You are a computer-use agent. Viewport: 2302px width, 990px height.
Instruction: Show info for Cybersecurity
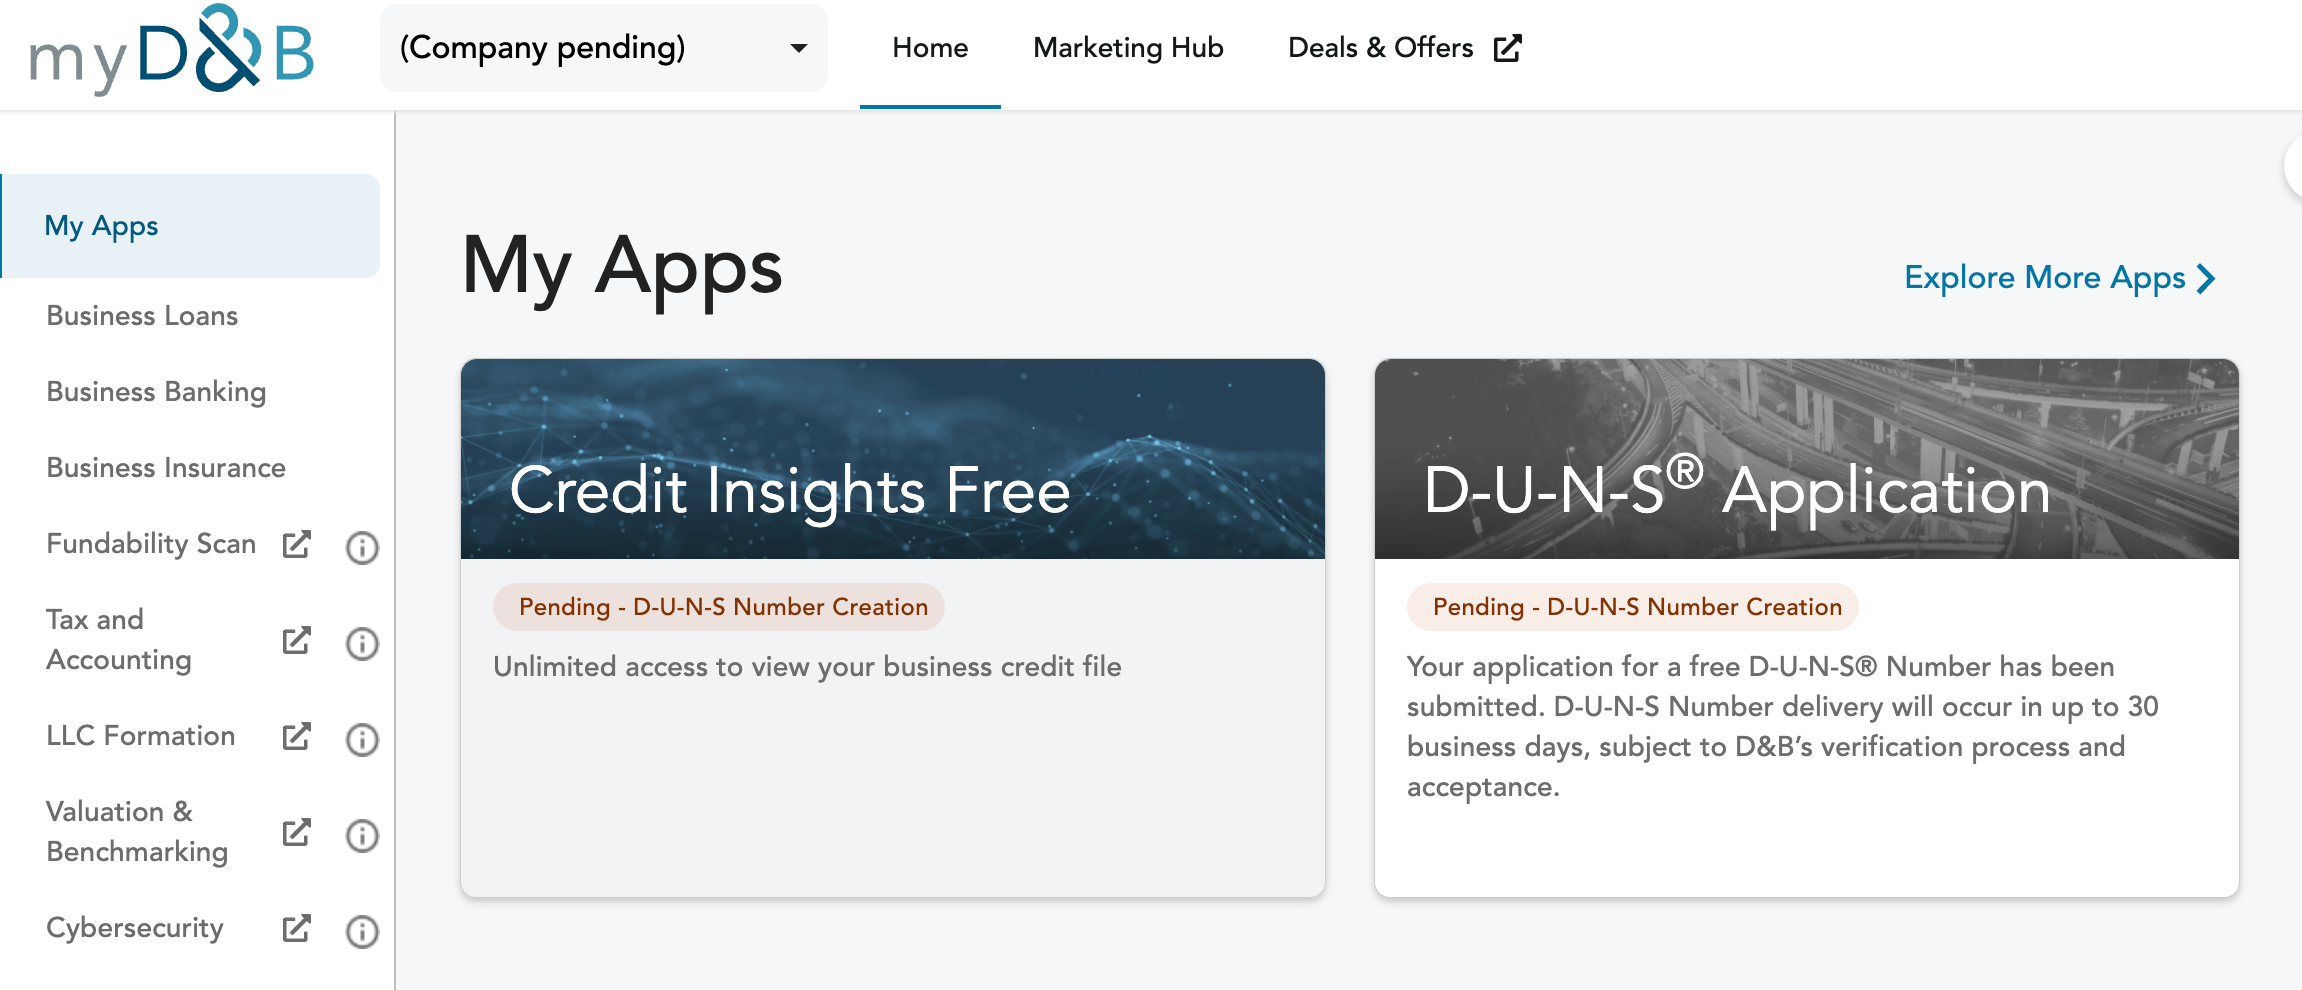coord(362,931)
